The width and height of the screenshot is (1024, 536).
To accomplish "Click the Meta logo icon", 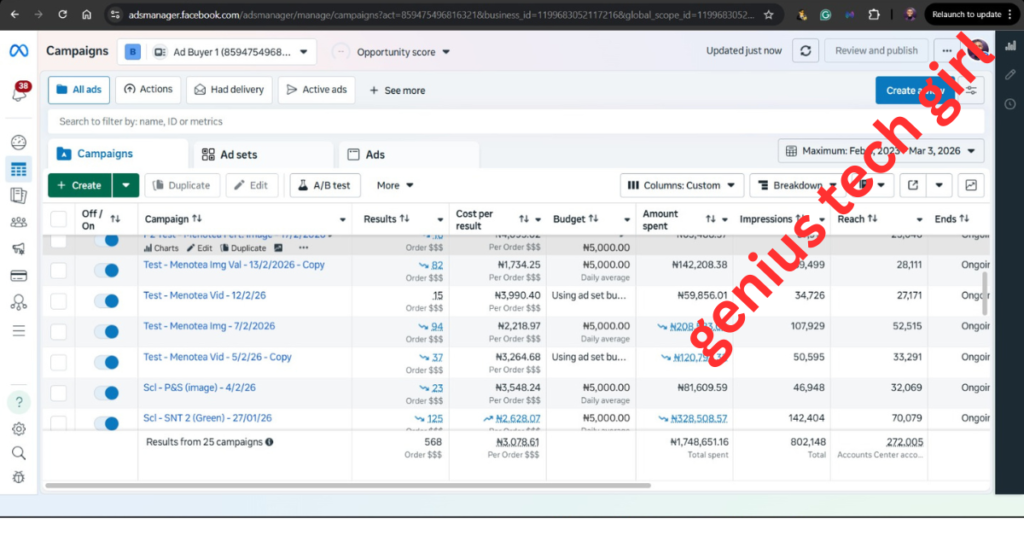I will pos(19,51).
